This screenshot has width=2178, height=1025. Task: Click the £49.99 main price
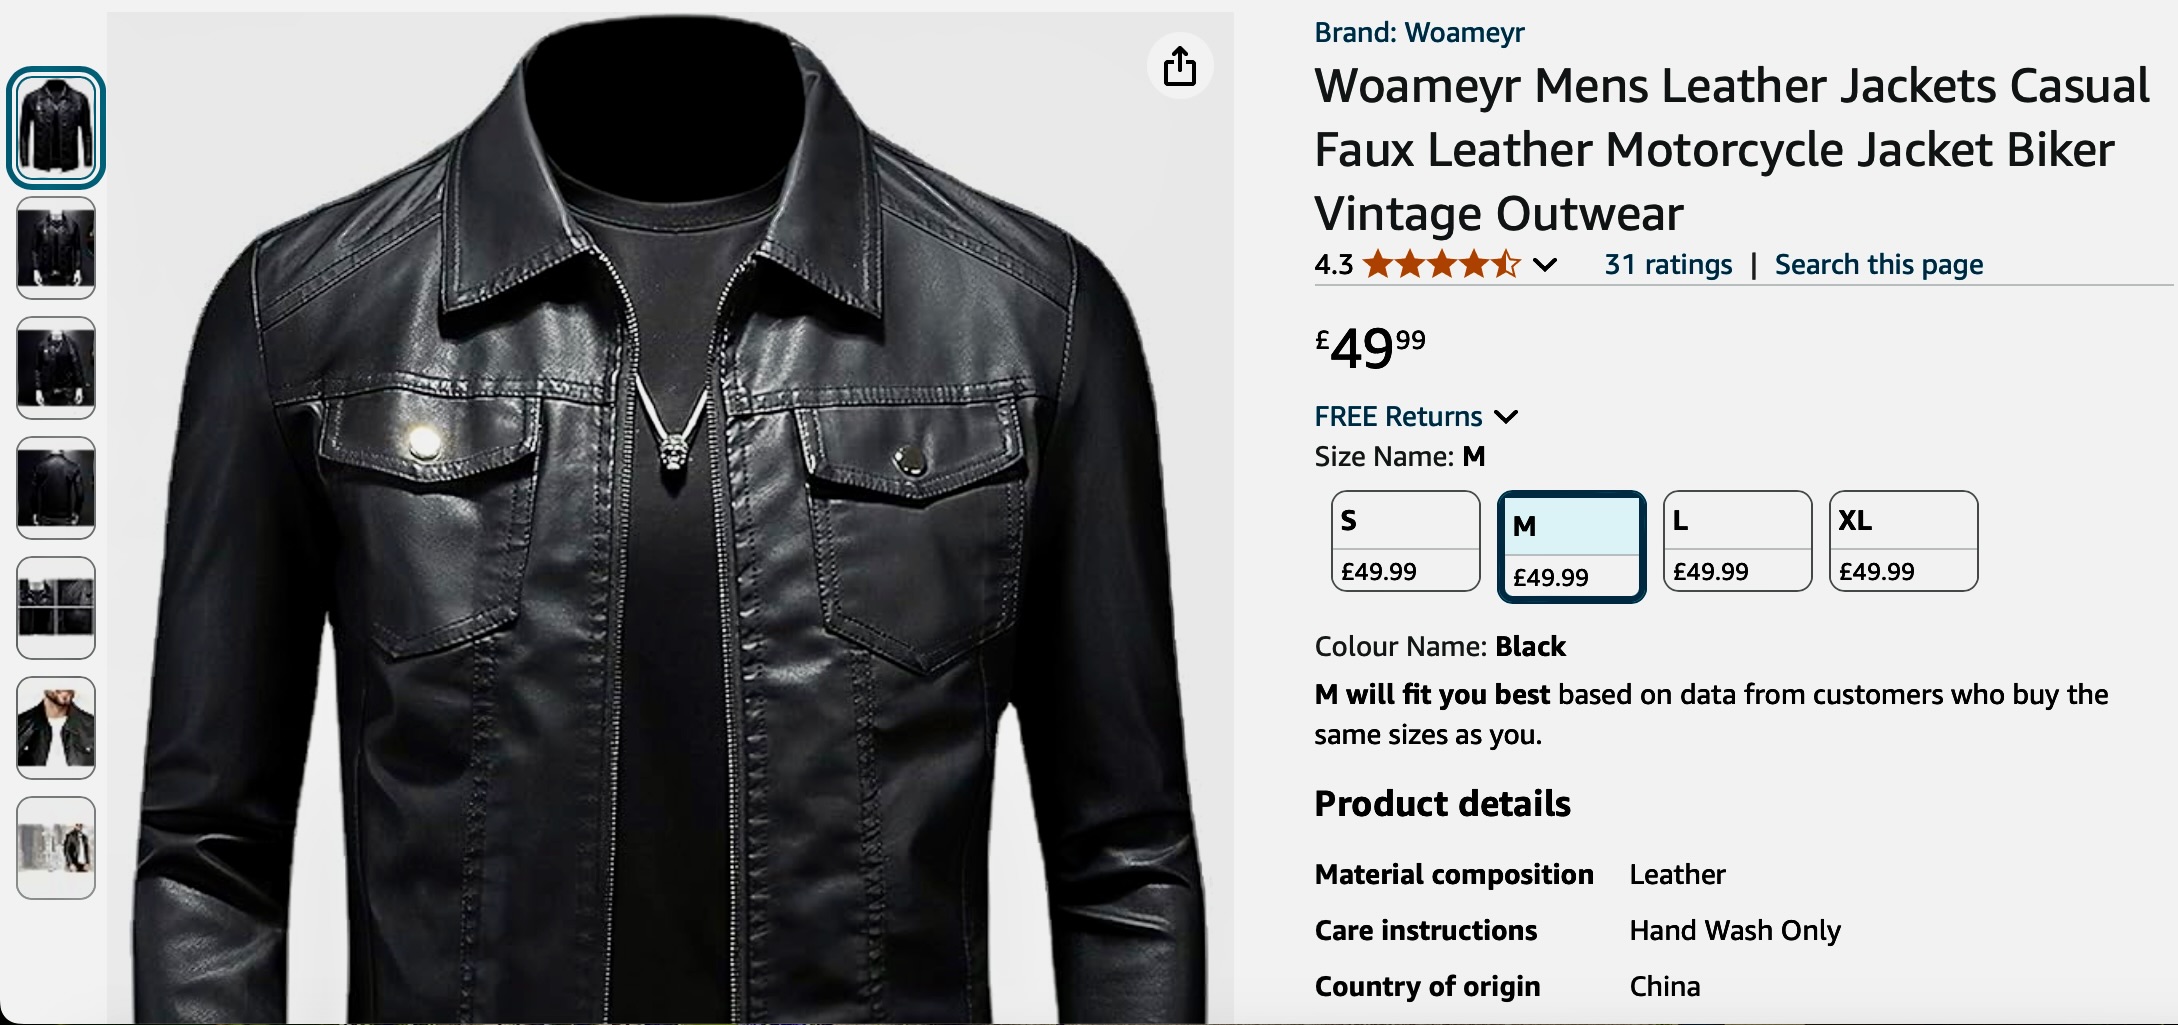[1370, 348]
